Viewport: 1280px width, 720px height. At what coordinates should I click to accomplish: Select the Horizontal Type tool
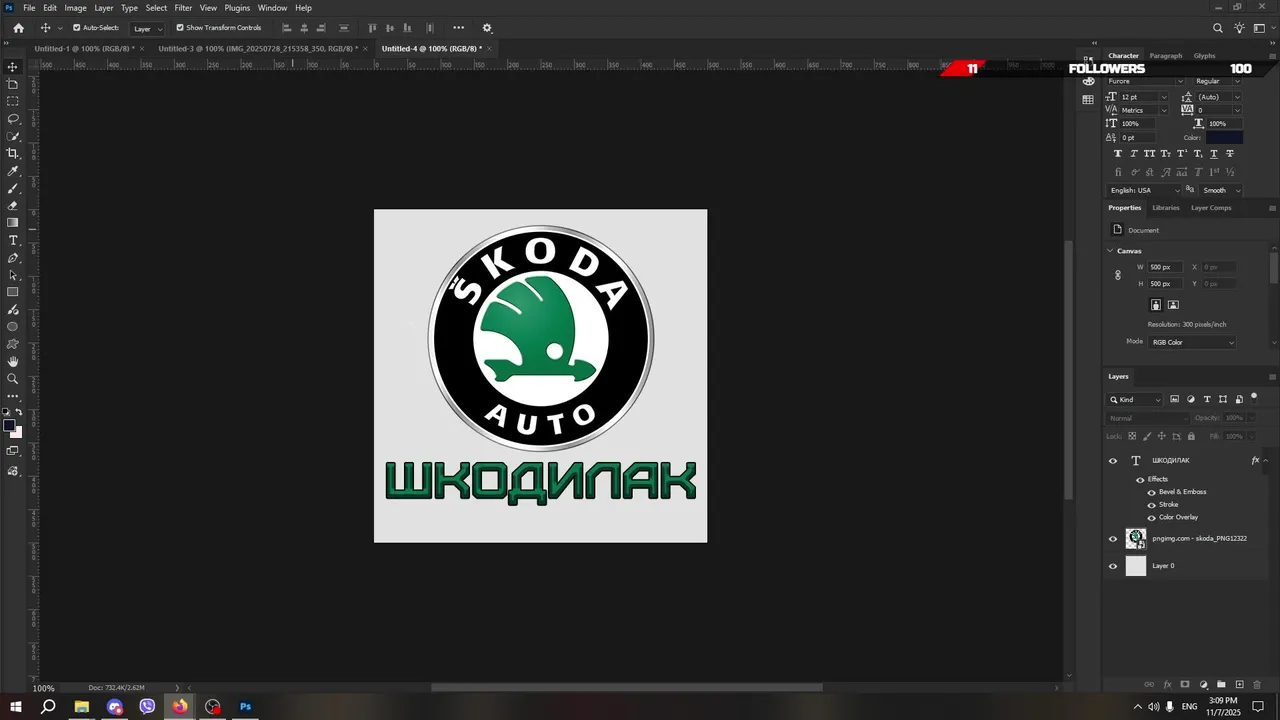13,240
